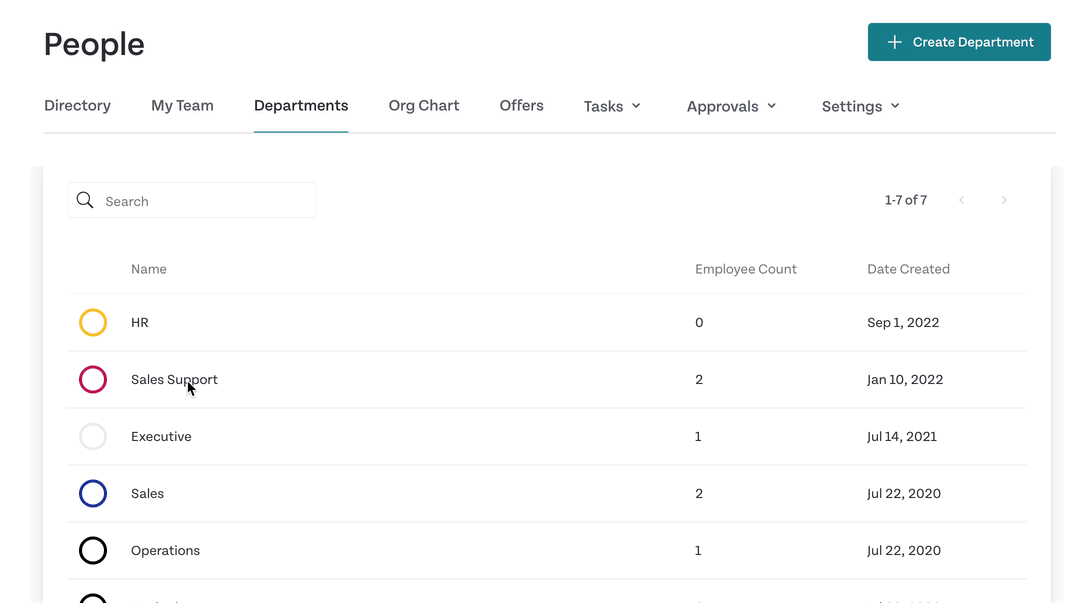Open the Sales Support department
This screenshot has height=603, width=1092.
coord(174,379)
